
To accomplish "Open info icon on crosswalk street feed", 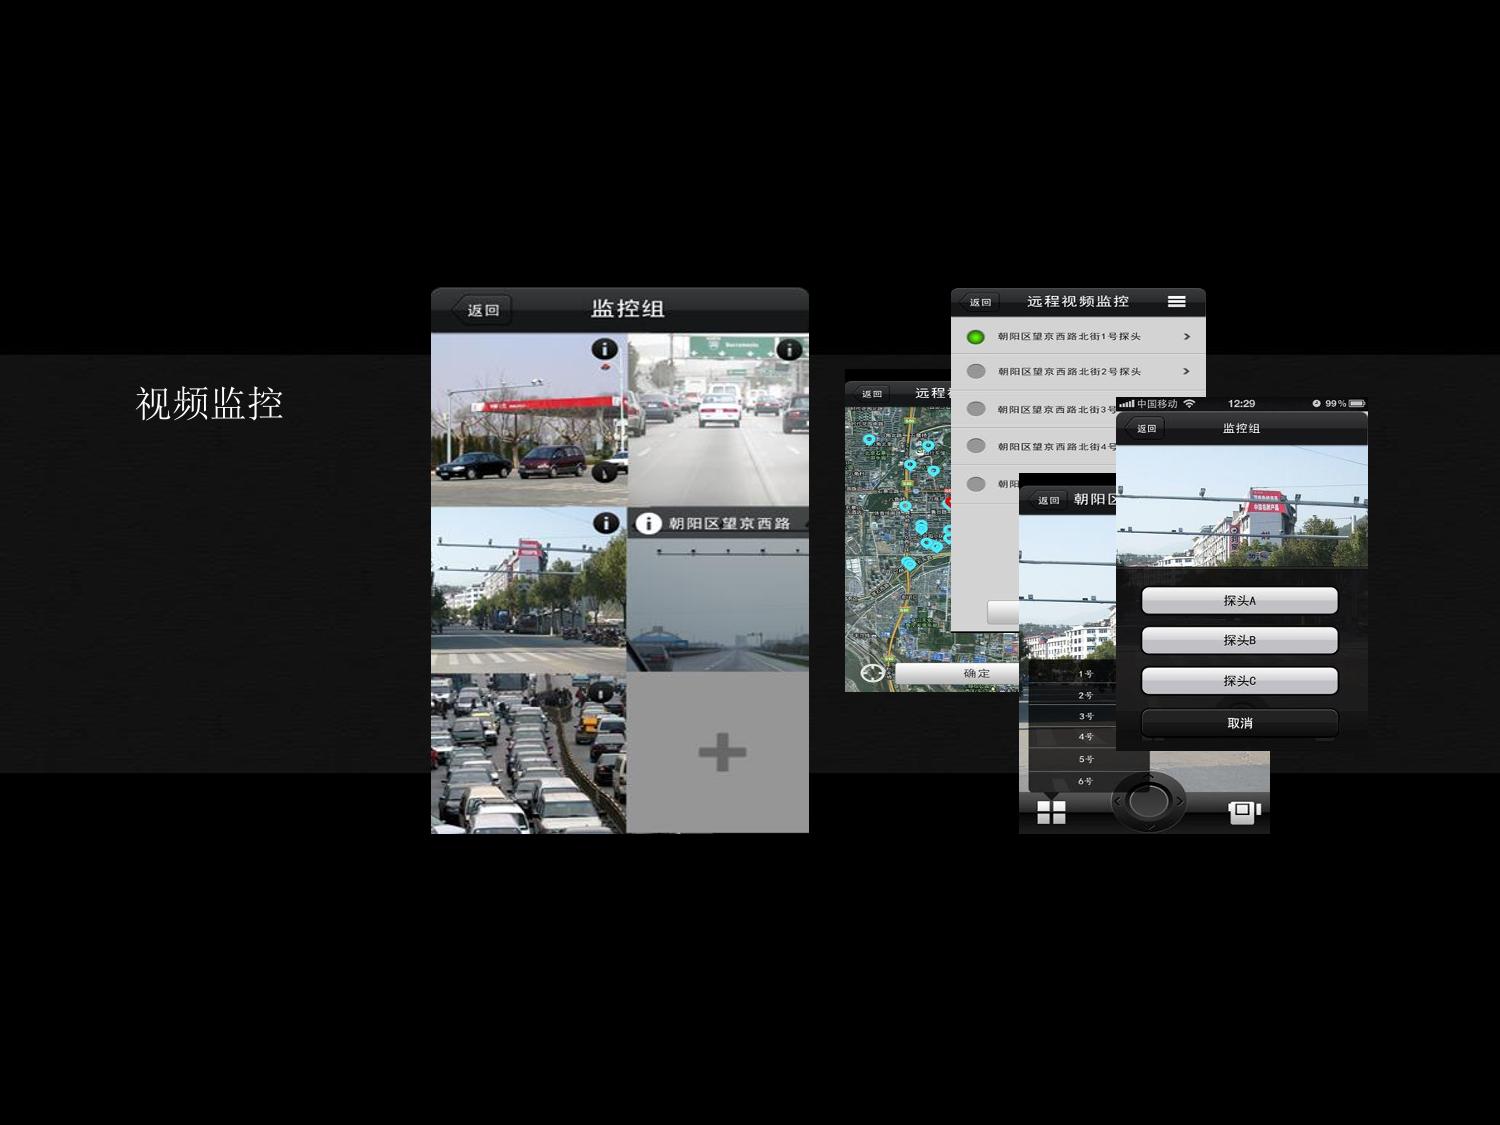I will (605, 523).
